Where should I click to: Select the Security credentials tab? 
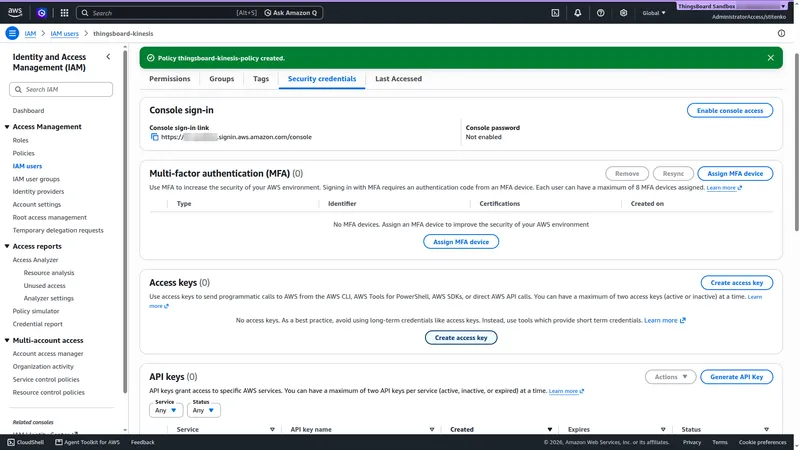322,79
